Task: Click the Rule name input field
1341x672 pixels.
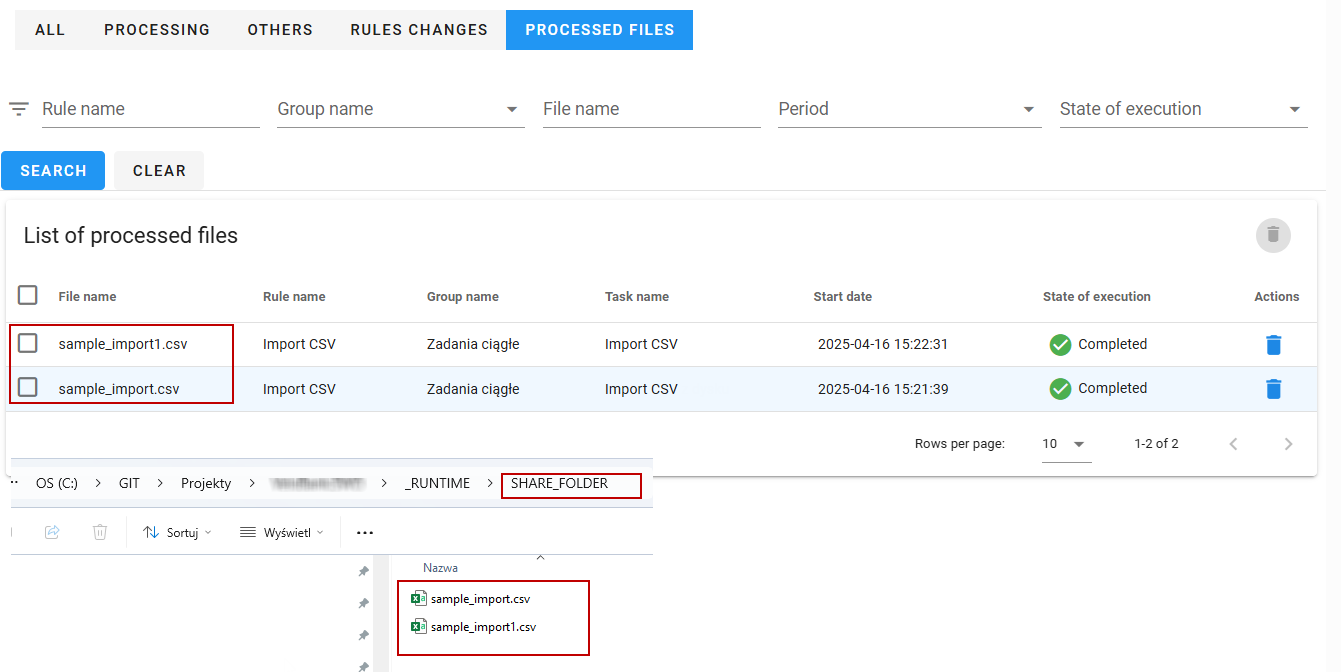Action: coord(151,109)
